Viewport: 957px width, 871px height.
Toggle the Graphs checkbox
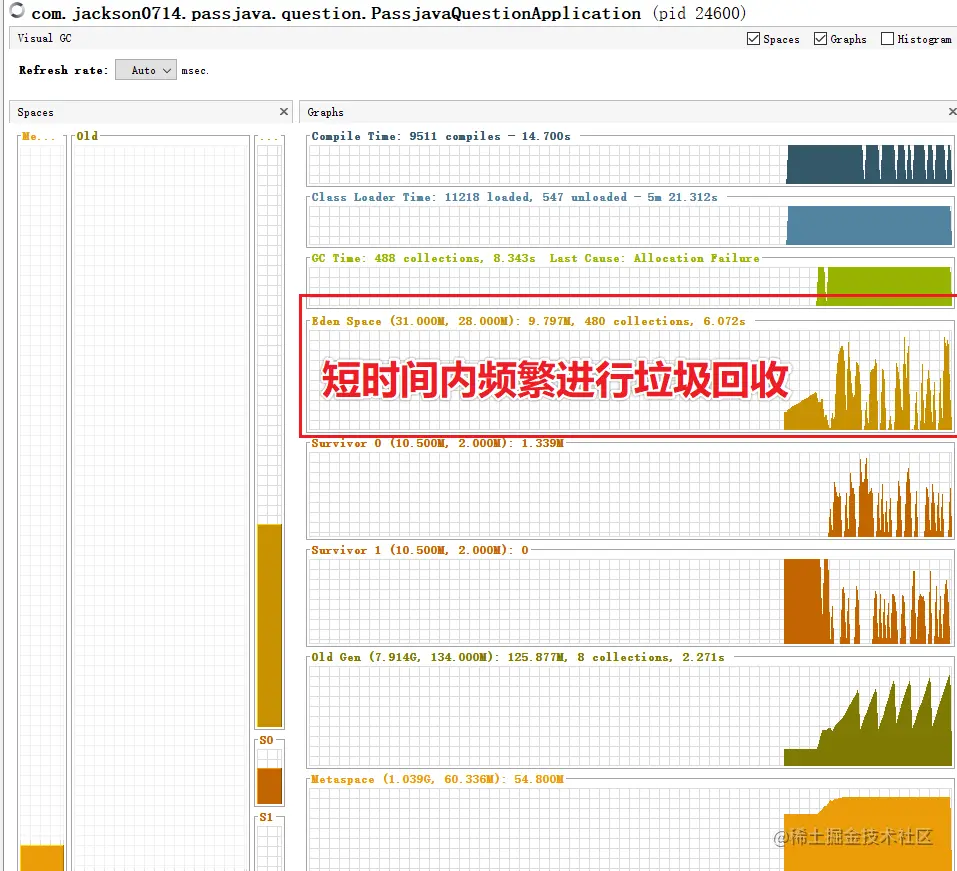click(820, 39)
